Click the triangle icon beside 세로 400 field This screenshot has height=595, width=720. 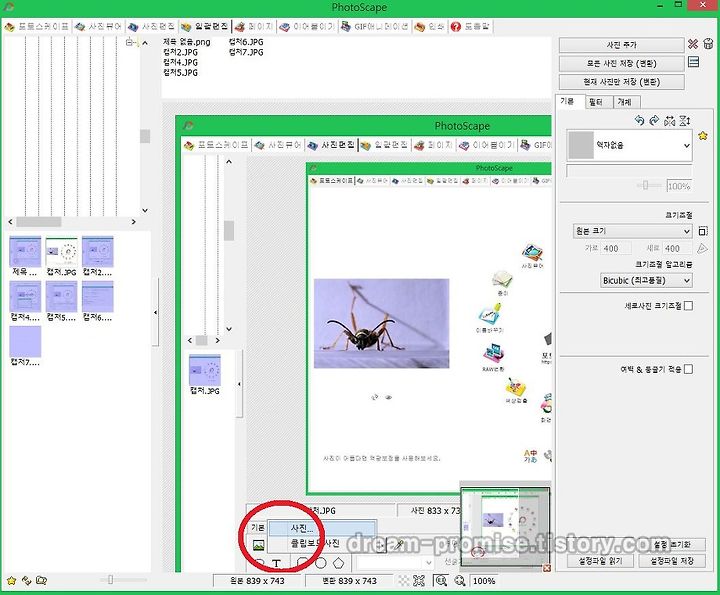[702, 248]
